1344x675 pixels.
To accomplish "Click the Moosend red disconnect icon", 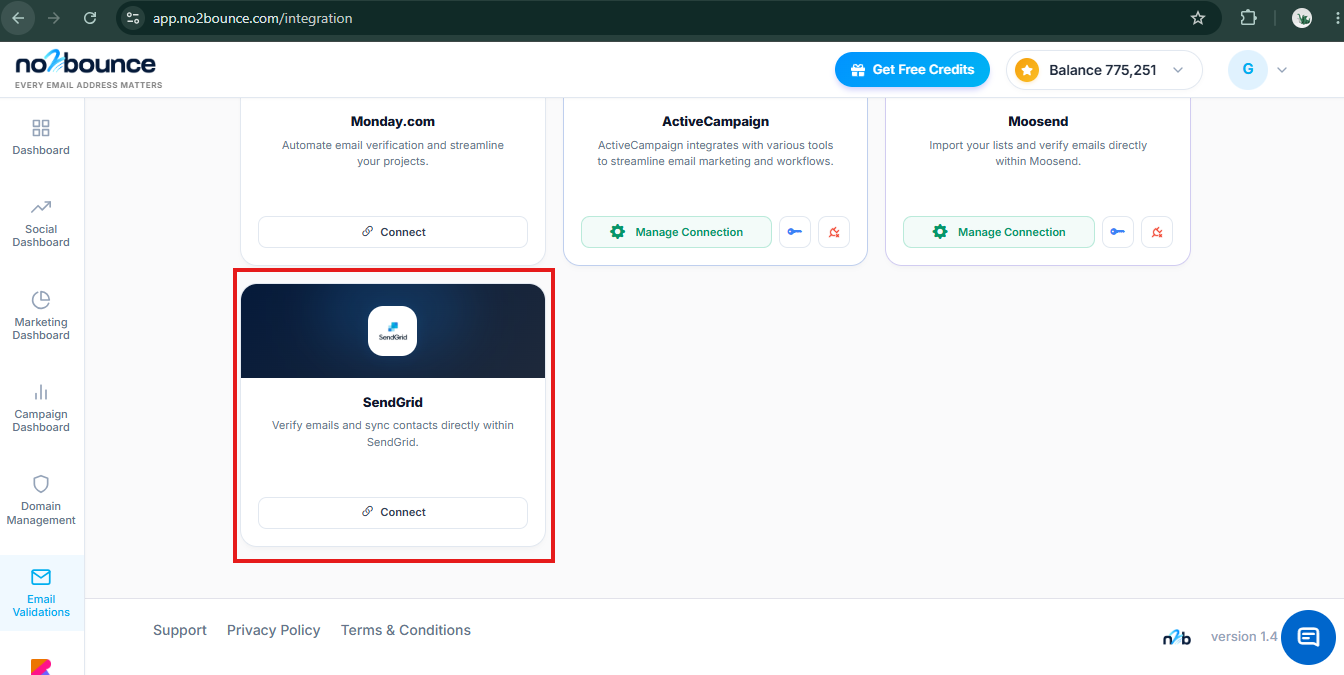I will coord(1157,232).
